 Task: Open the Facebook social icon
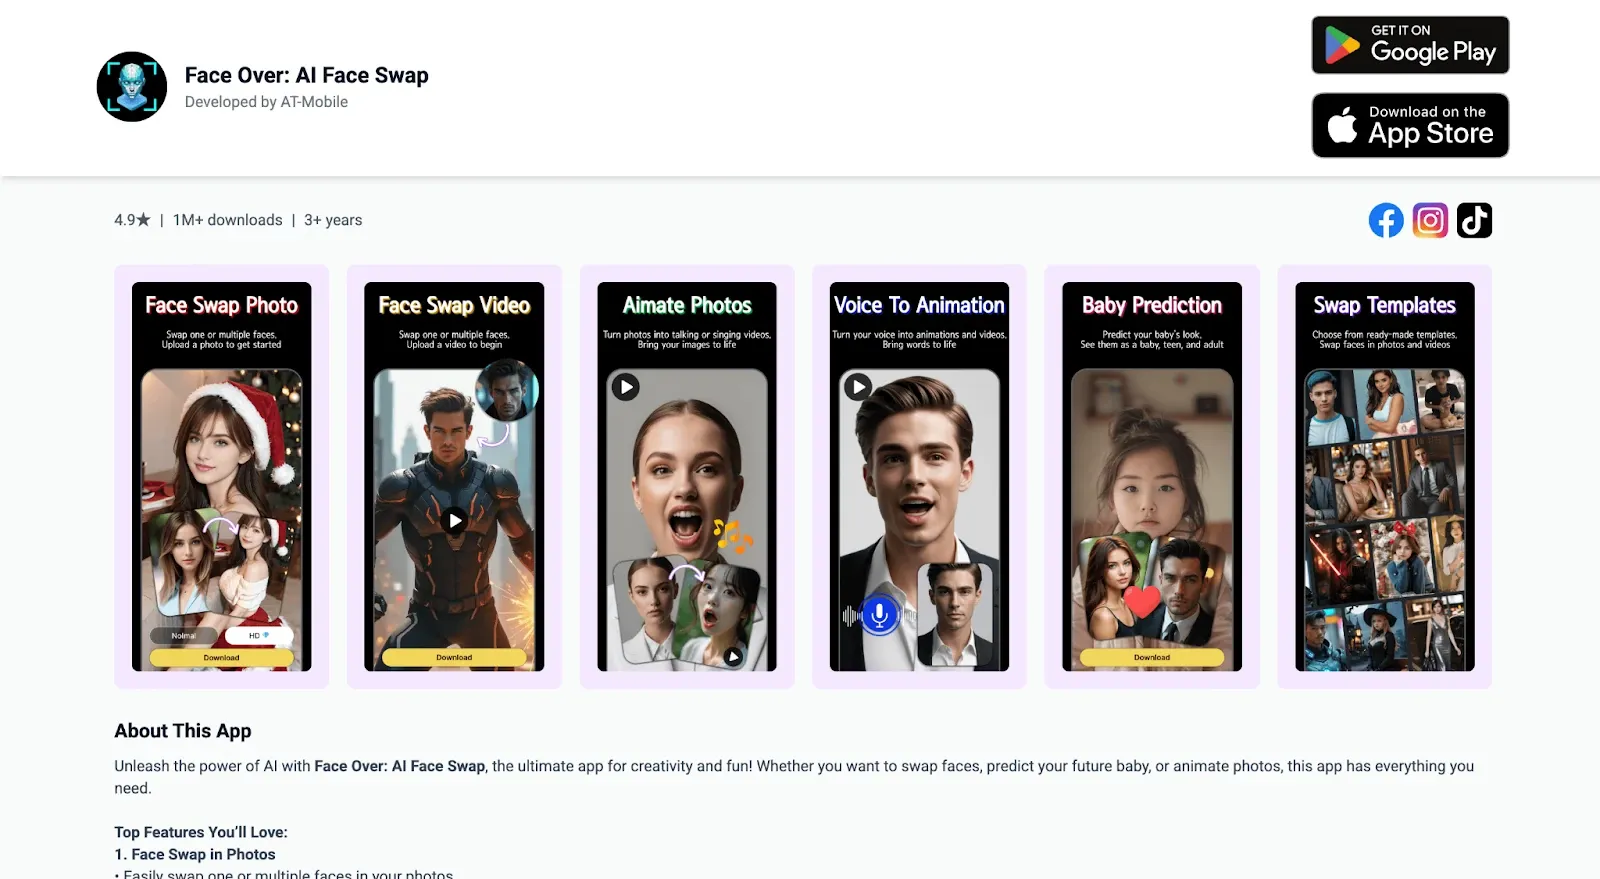1386,220
